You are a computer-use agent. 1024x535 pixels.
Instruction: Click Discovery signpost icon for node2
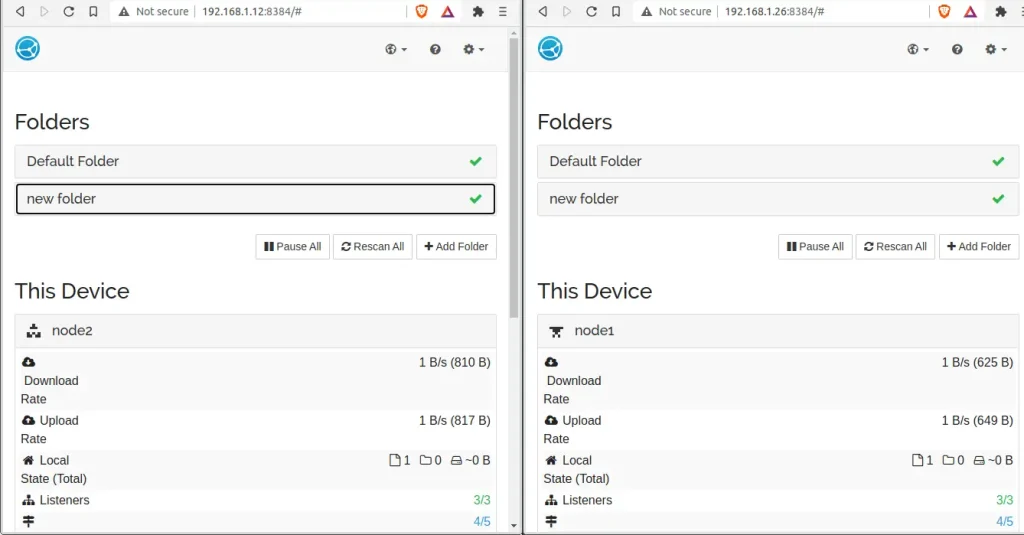click(x=28, y=521)
